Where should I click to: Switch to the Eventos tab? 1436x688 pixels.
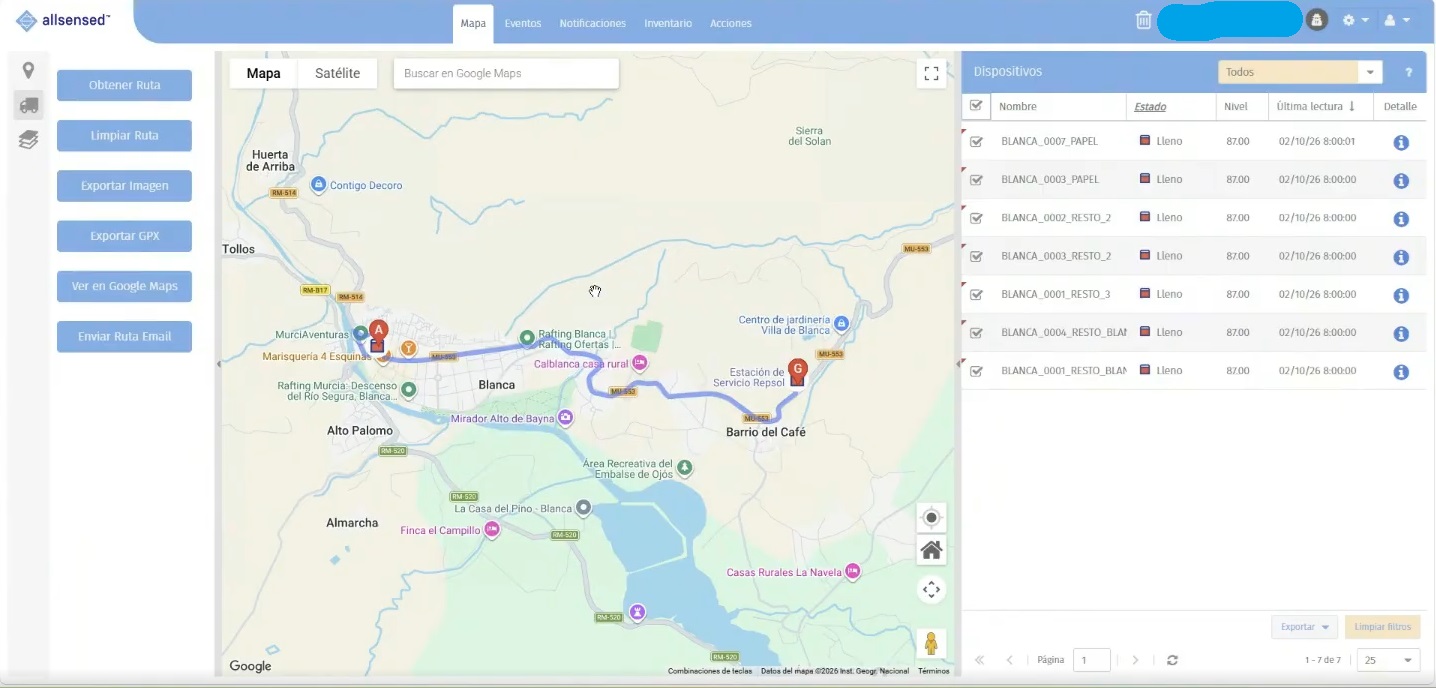coord(523,23)
